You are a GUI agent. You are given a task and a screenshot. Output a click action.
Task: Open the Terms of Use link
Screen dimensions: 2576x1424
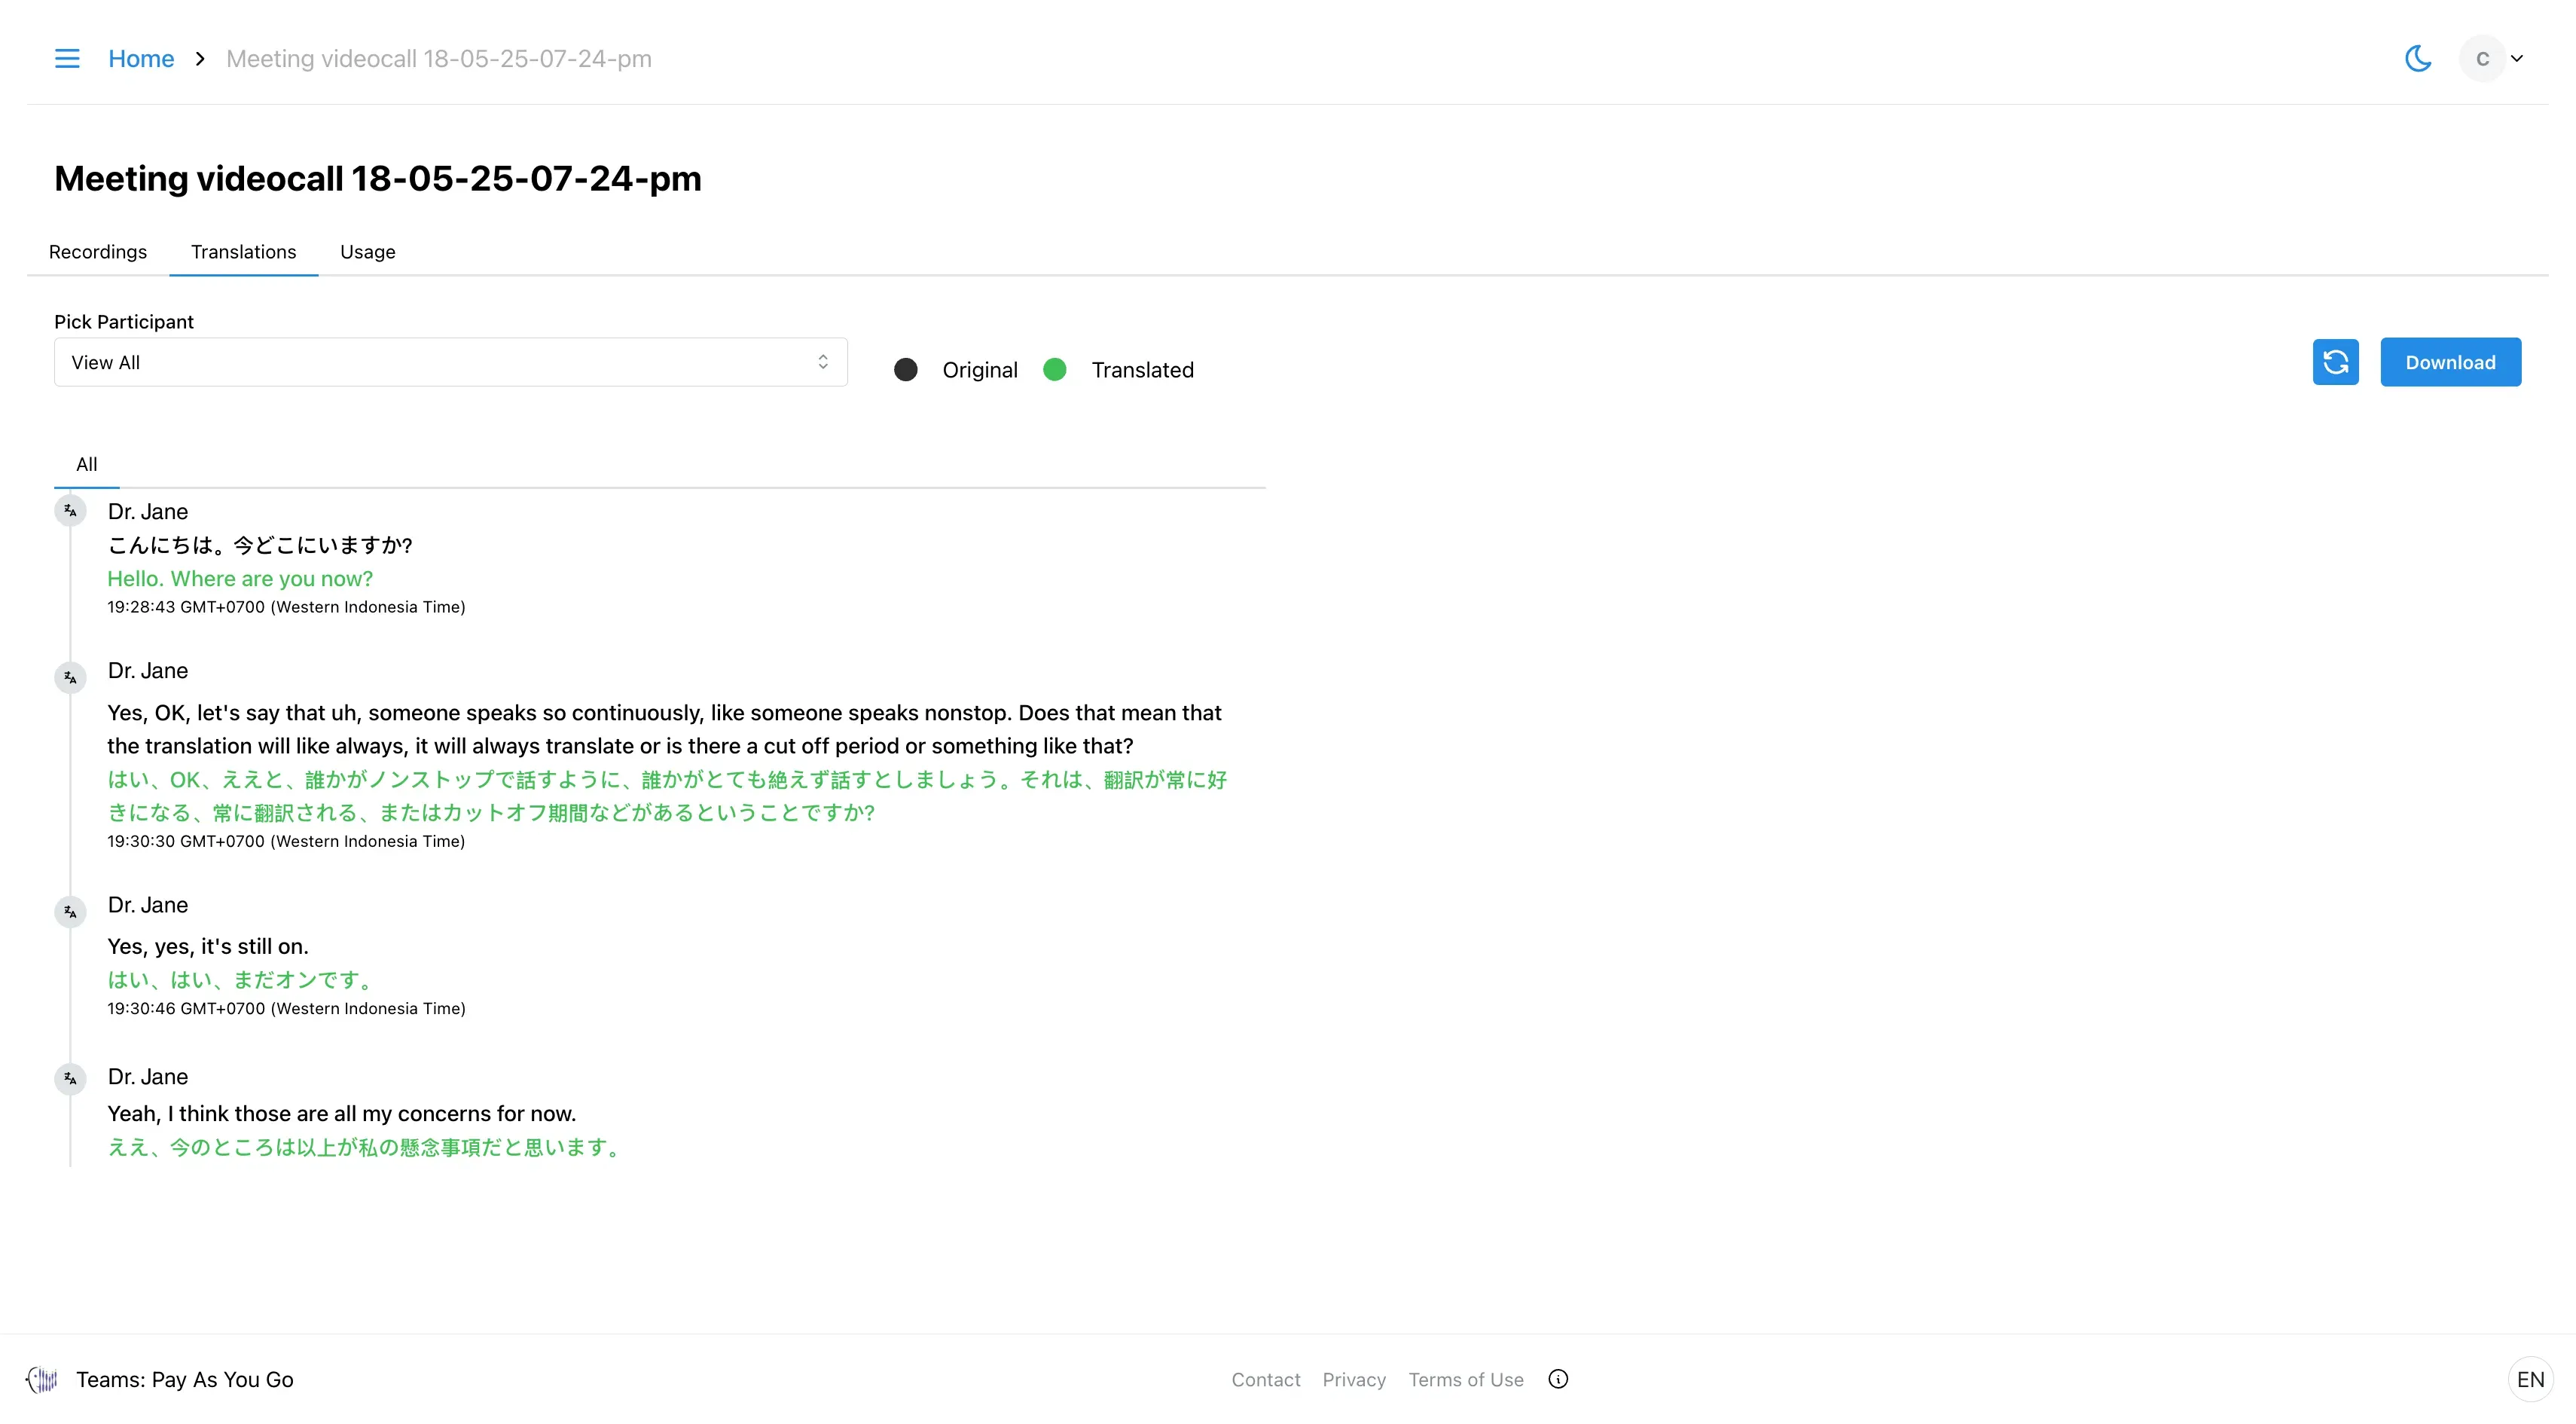[1466, 1380]
